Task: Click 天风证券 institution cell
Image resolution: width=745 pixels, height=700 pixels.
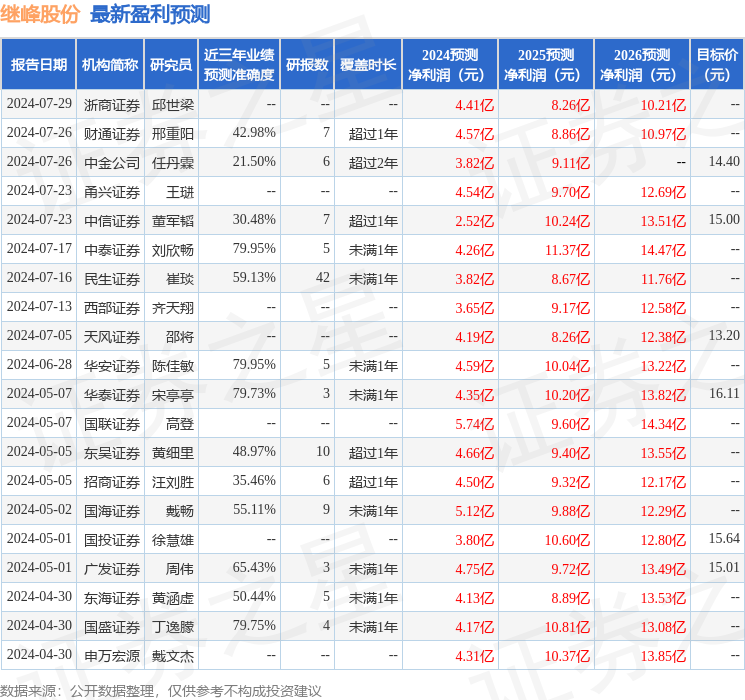Action: click(x=112, y=336)
